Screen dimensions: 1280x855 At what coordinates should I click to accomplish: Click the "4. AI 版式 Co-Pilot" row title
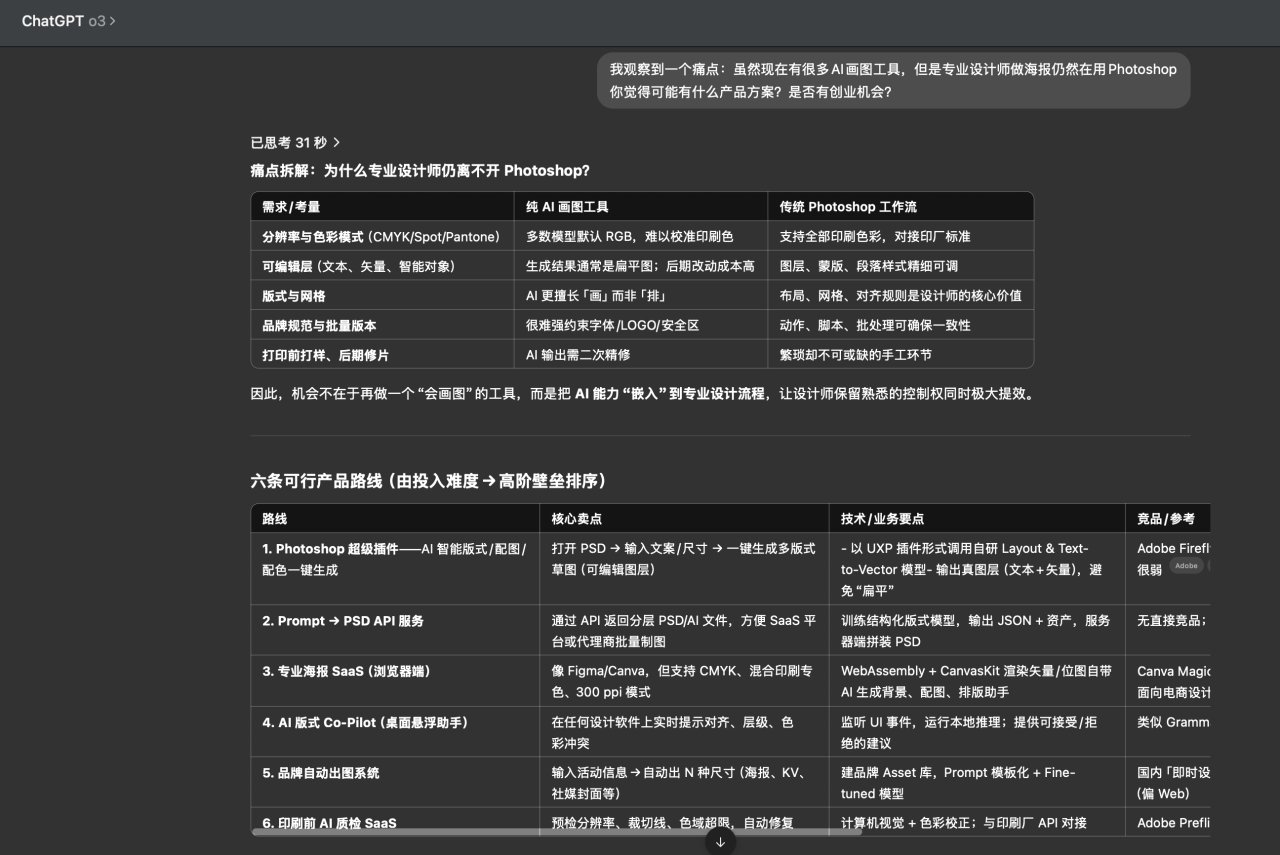[365, 722]
